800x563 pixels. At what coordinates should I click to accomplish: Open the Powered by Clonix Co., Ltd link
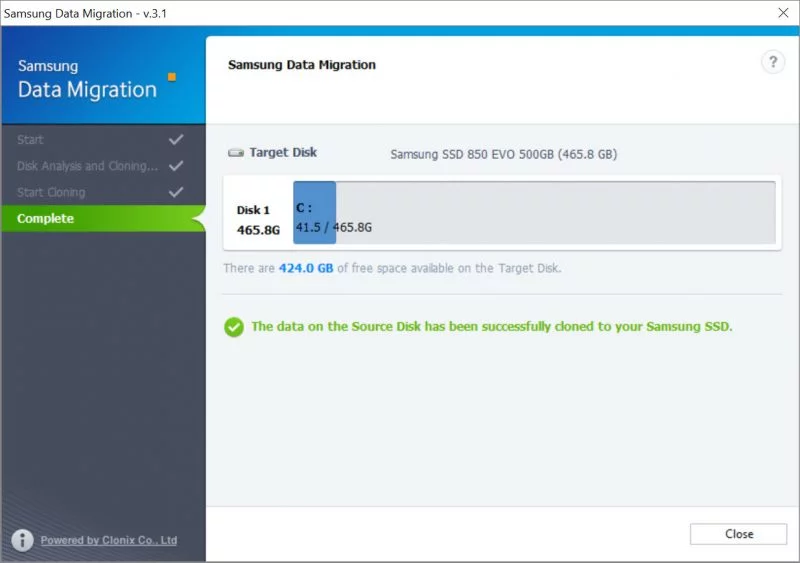tap(108, 540)
